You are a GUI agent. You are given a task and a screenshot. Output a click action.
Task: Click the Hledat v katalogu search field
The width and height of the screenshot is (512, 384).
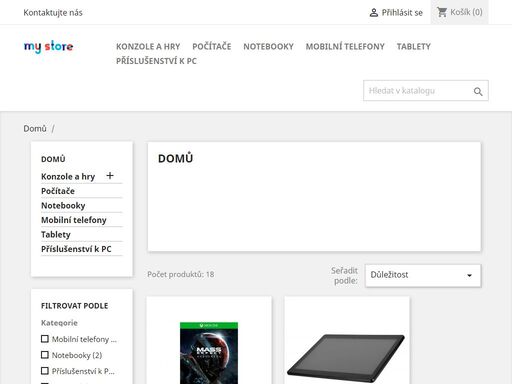point(418,91)
